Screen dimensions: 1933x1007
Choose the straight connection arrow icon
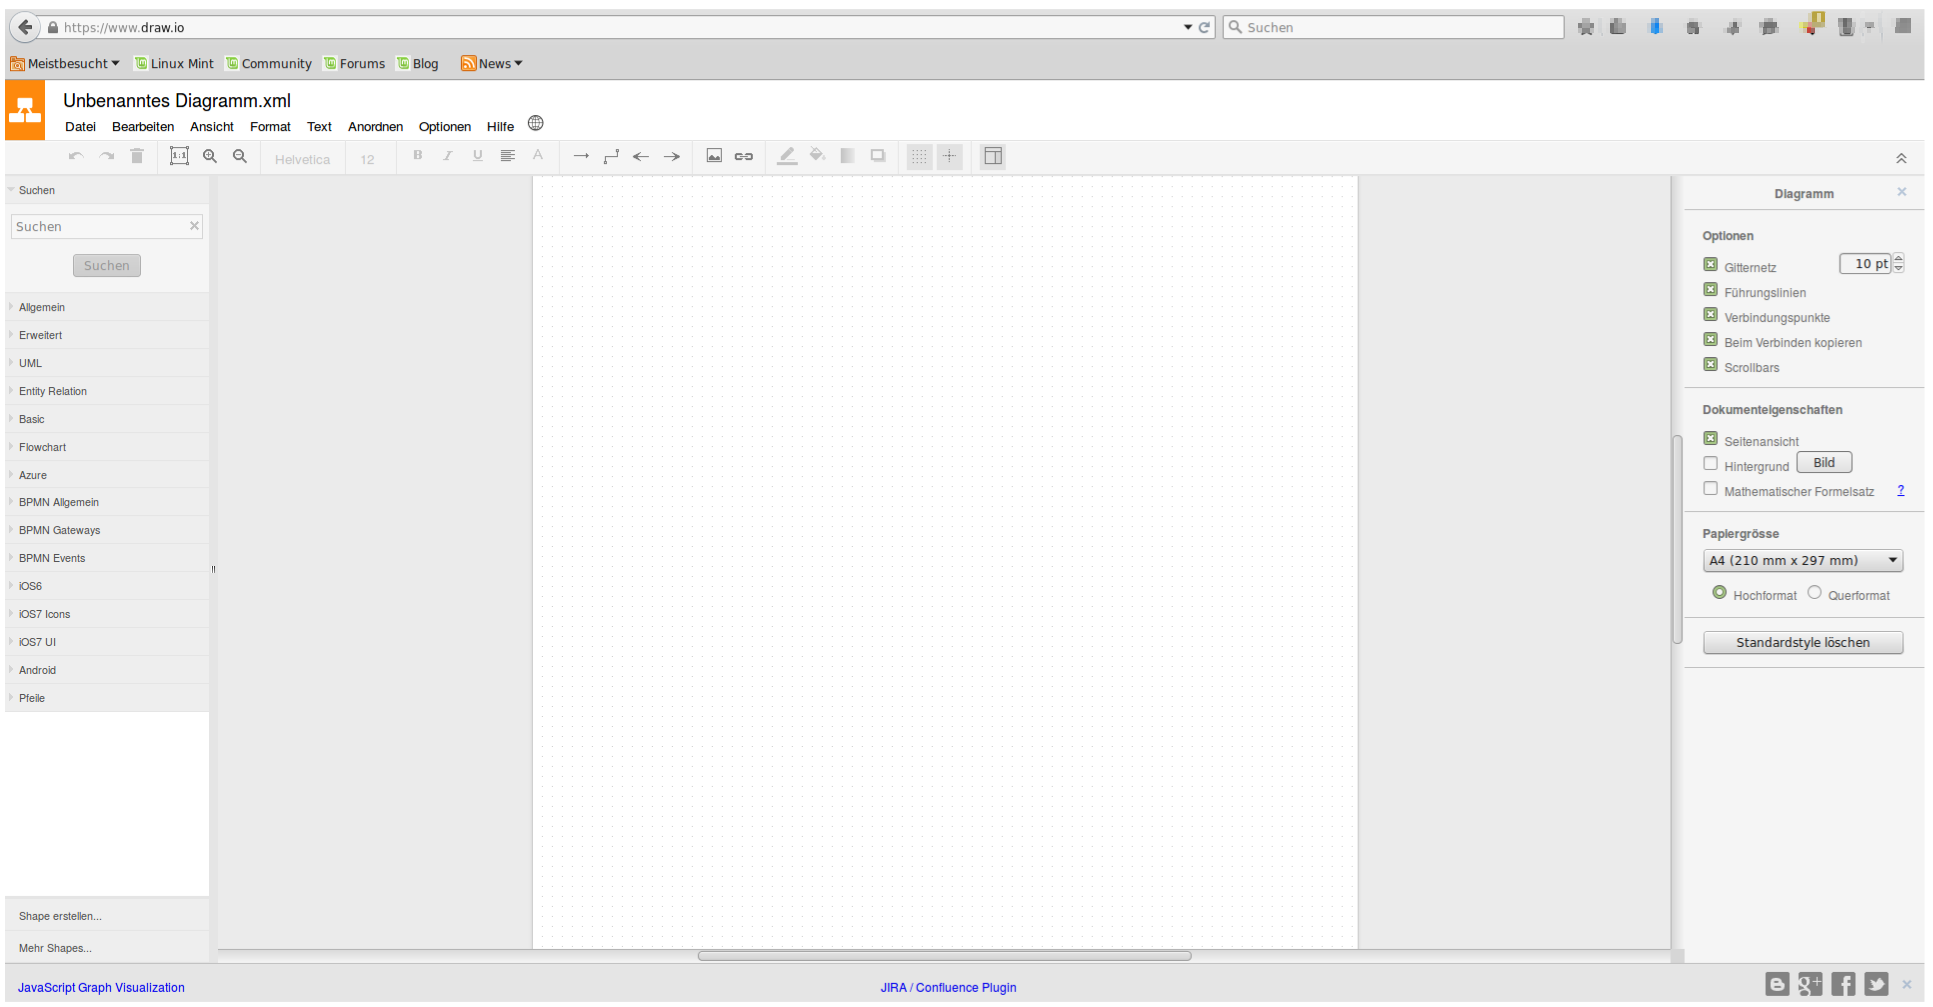click(x=581, y=156)
